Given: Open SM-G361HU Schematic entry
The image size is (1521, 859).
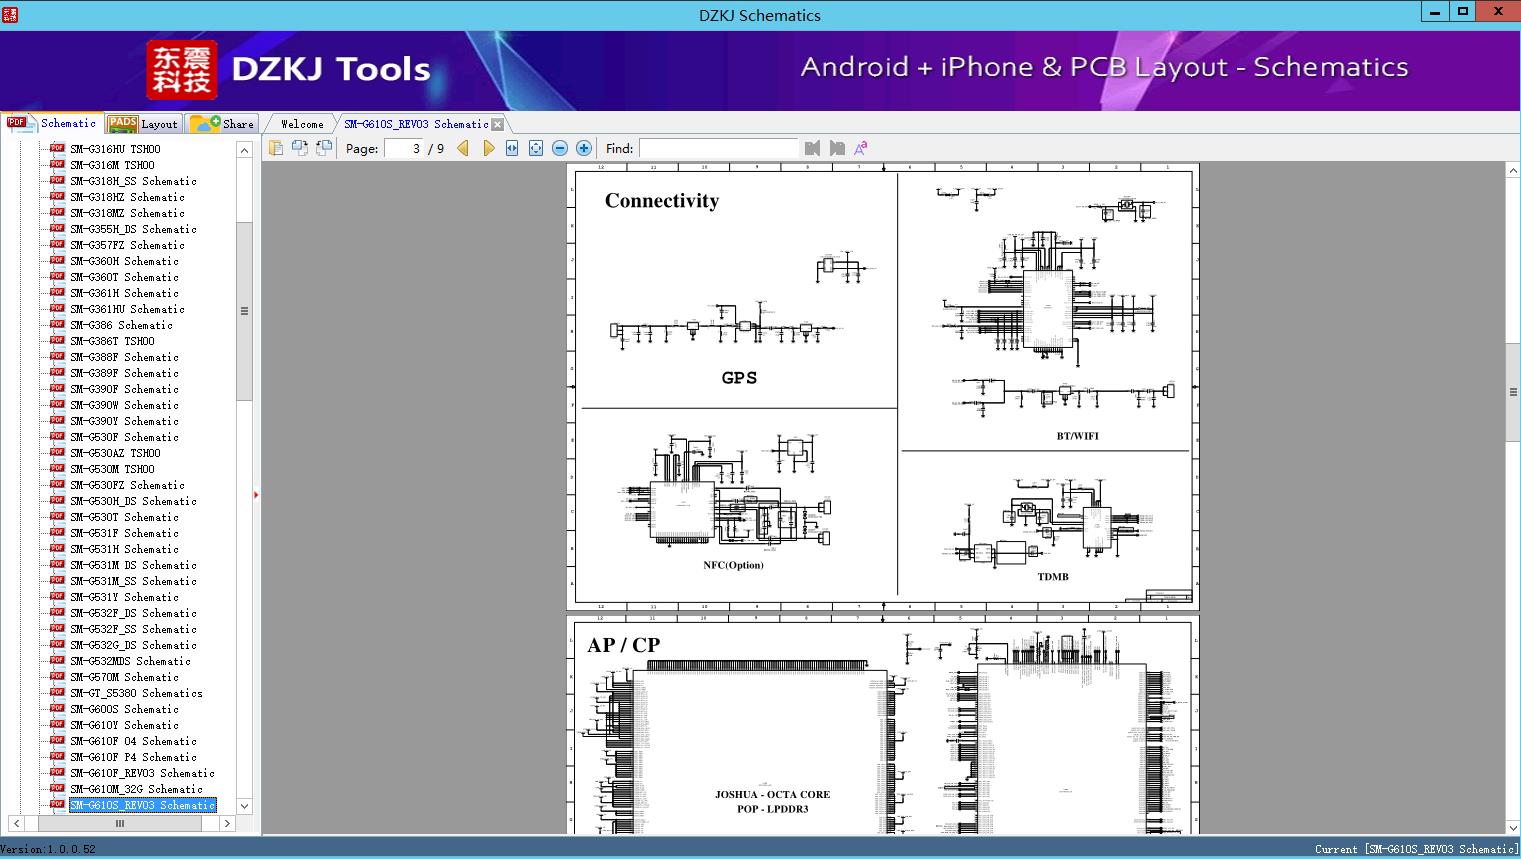Looking at the screenshot, I should [x=127, y=309].
